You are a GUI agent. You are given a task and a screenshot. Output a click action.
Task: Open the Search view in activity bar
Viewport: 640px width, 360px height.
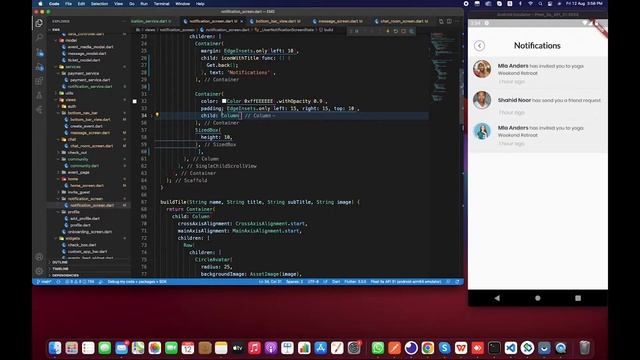click(39, 38)
